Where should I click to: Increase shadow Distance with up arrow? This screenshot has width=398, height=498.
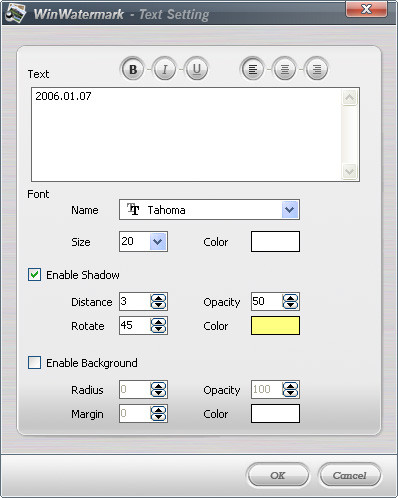[158, 298]
